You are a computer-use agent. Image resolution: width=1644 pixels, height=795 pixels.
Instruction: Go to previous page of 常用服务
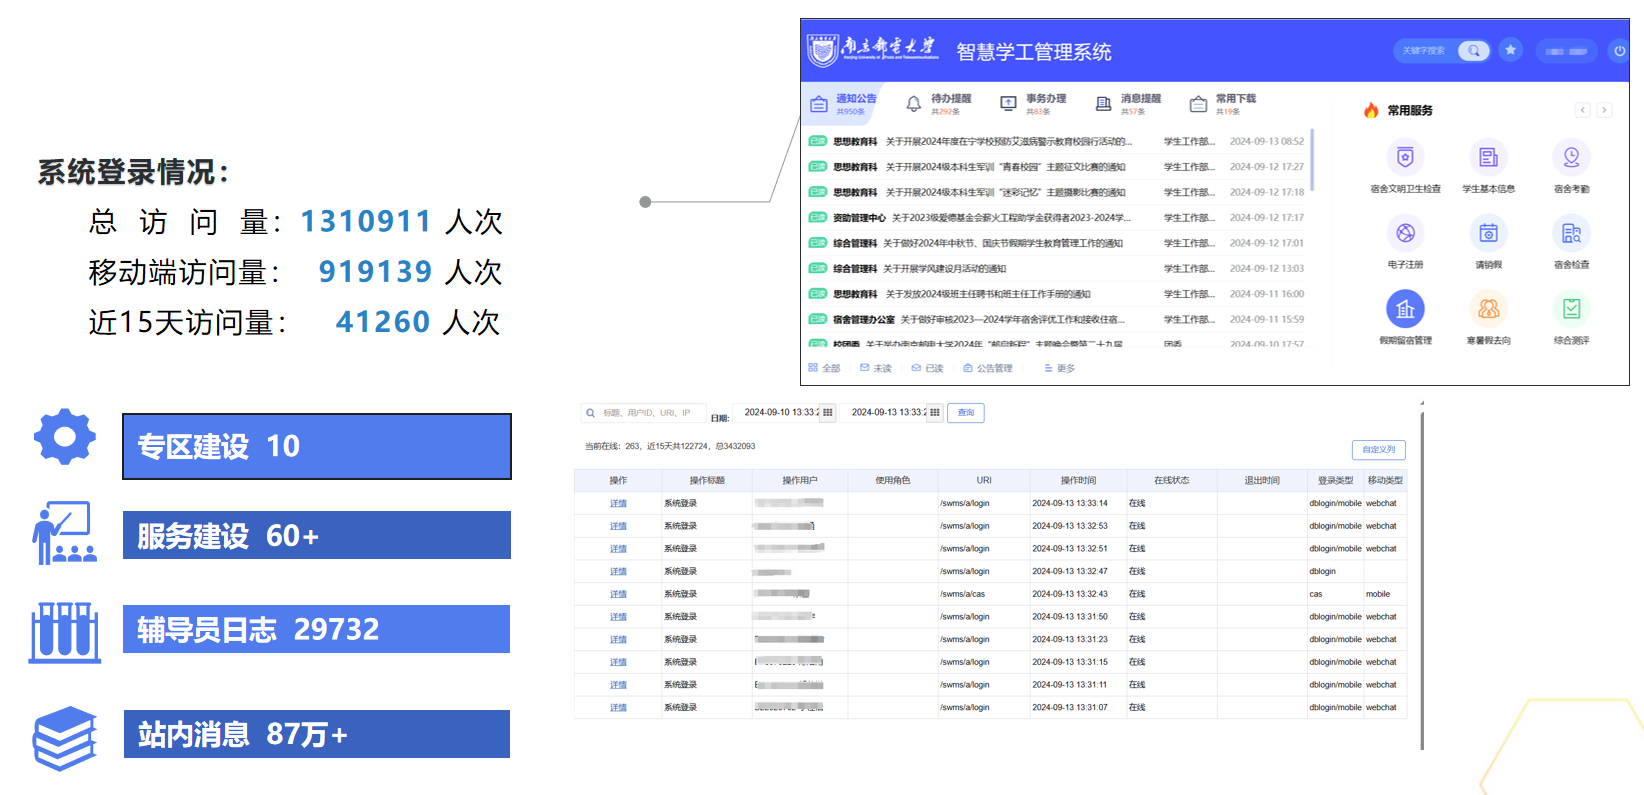coord(1582,110)
